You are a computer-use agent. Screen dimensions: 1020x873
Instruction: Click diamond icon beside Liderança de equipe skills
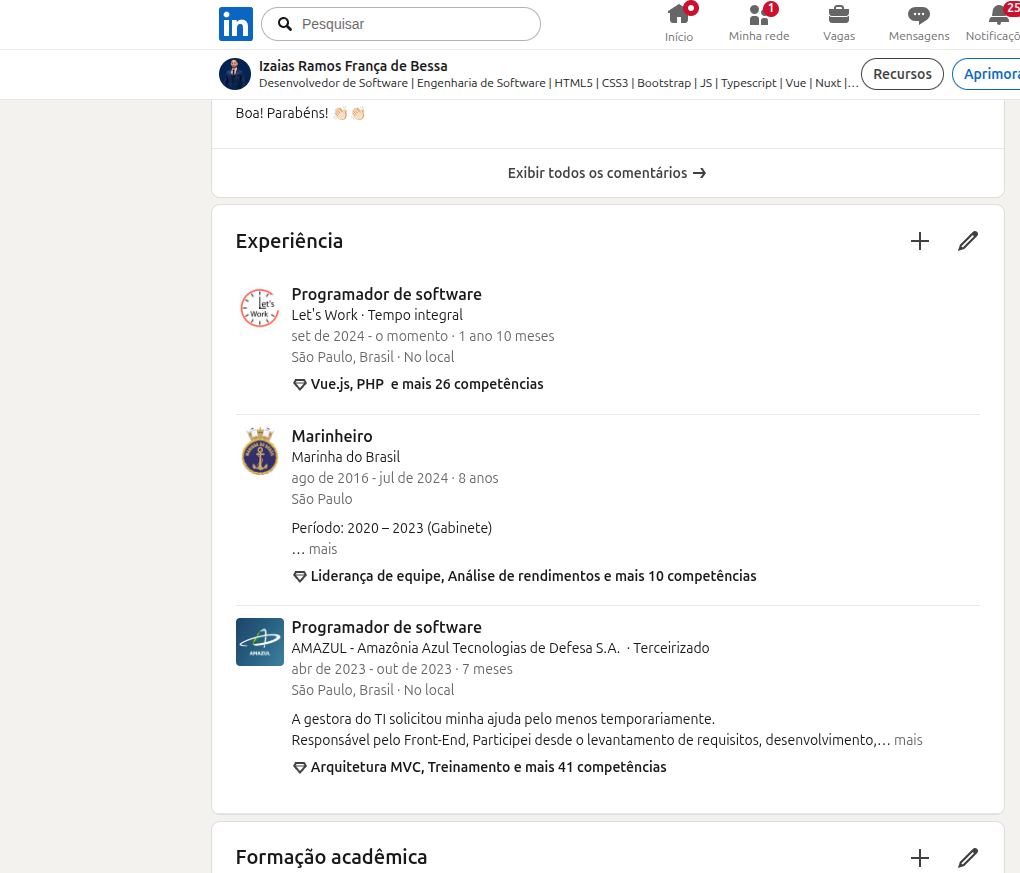click(x=299, y=576)
